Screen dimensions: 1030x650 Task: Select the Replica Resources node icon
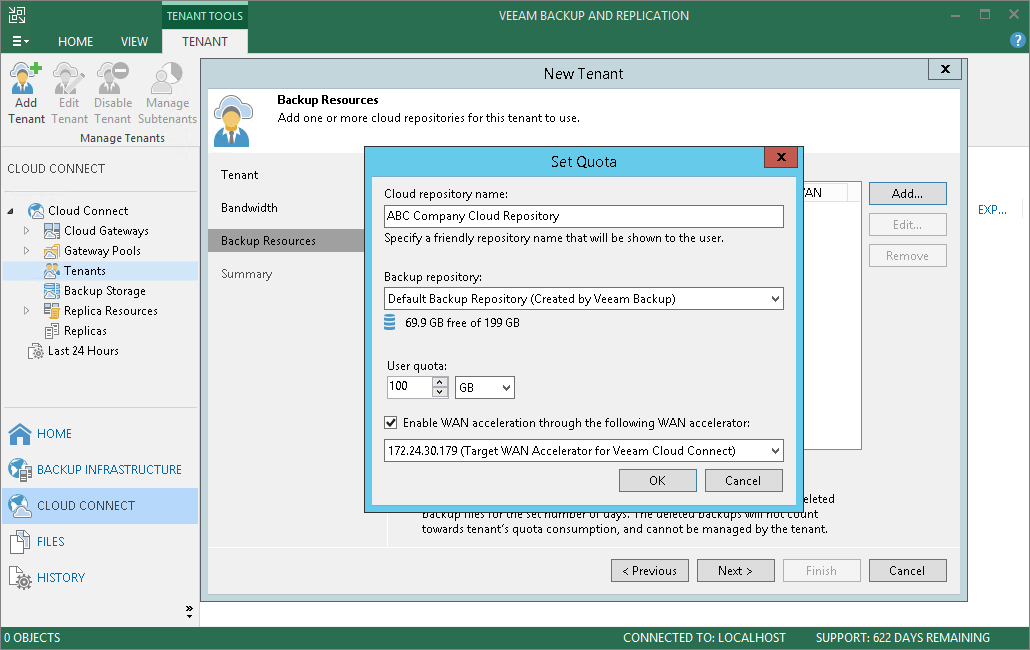click(x=52, y=311)
